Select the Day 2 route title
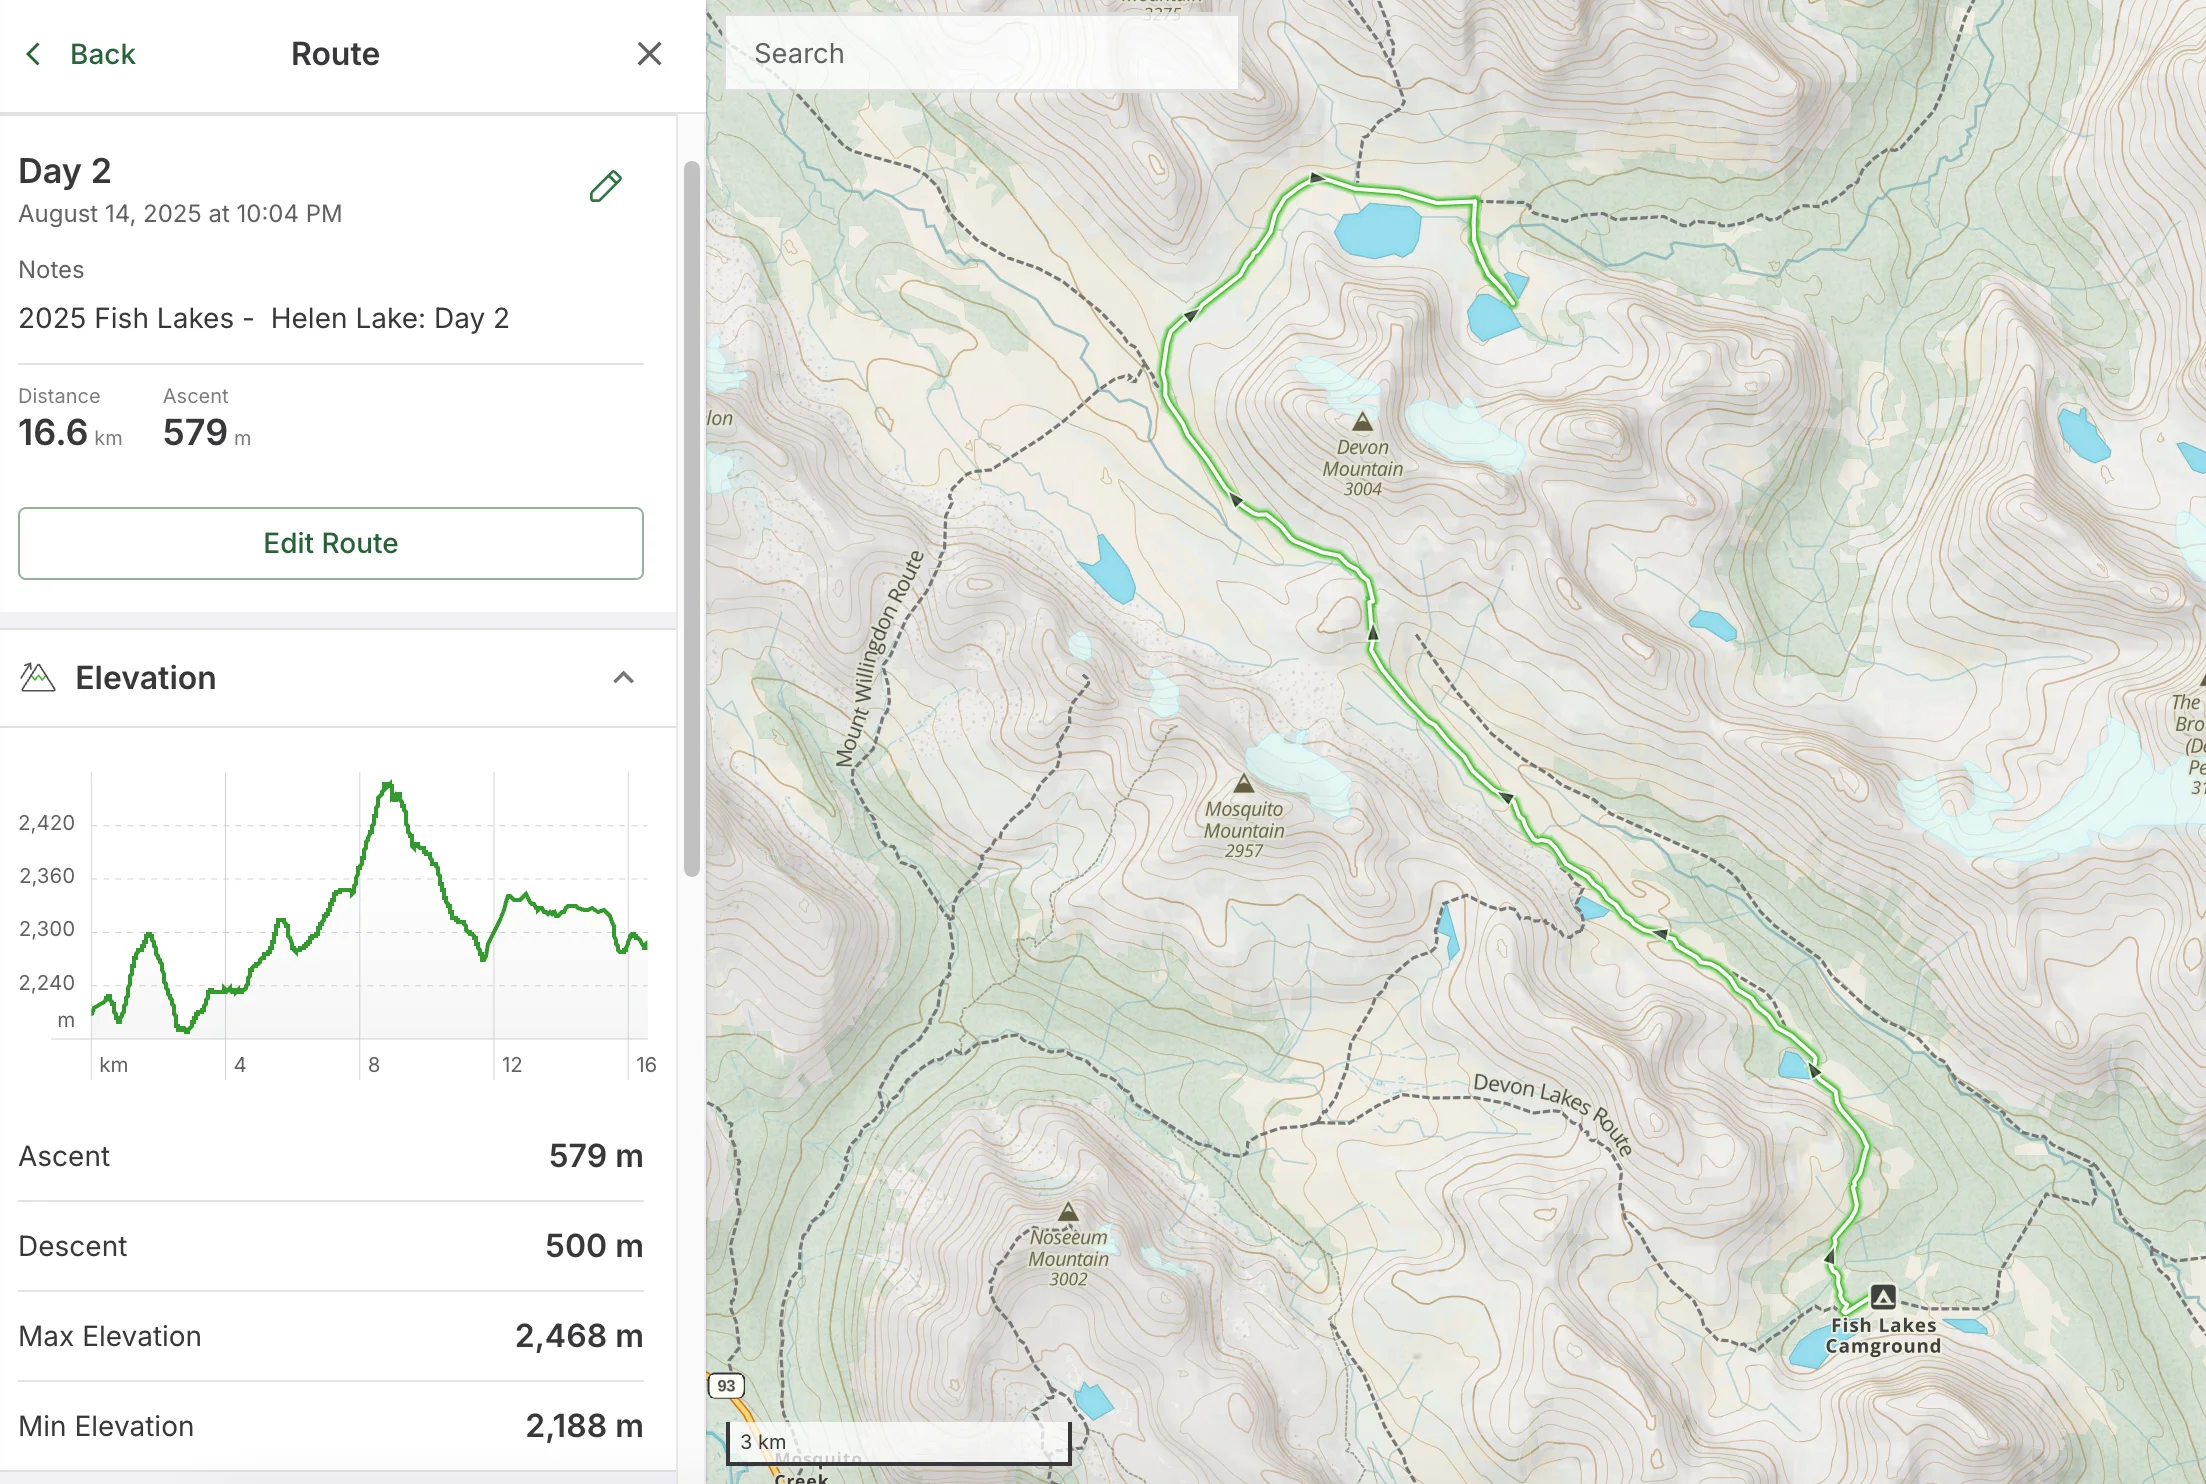The image size is (2206, 1484). 64,170
